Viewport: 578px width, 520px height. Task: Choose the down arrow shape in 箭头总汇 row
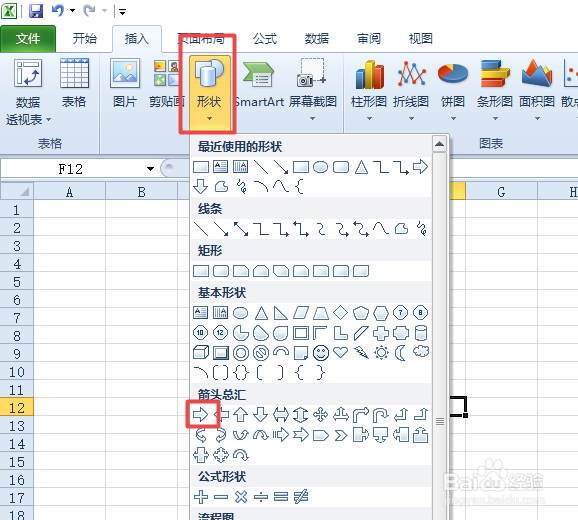261,415
